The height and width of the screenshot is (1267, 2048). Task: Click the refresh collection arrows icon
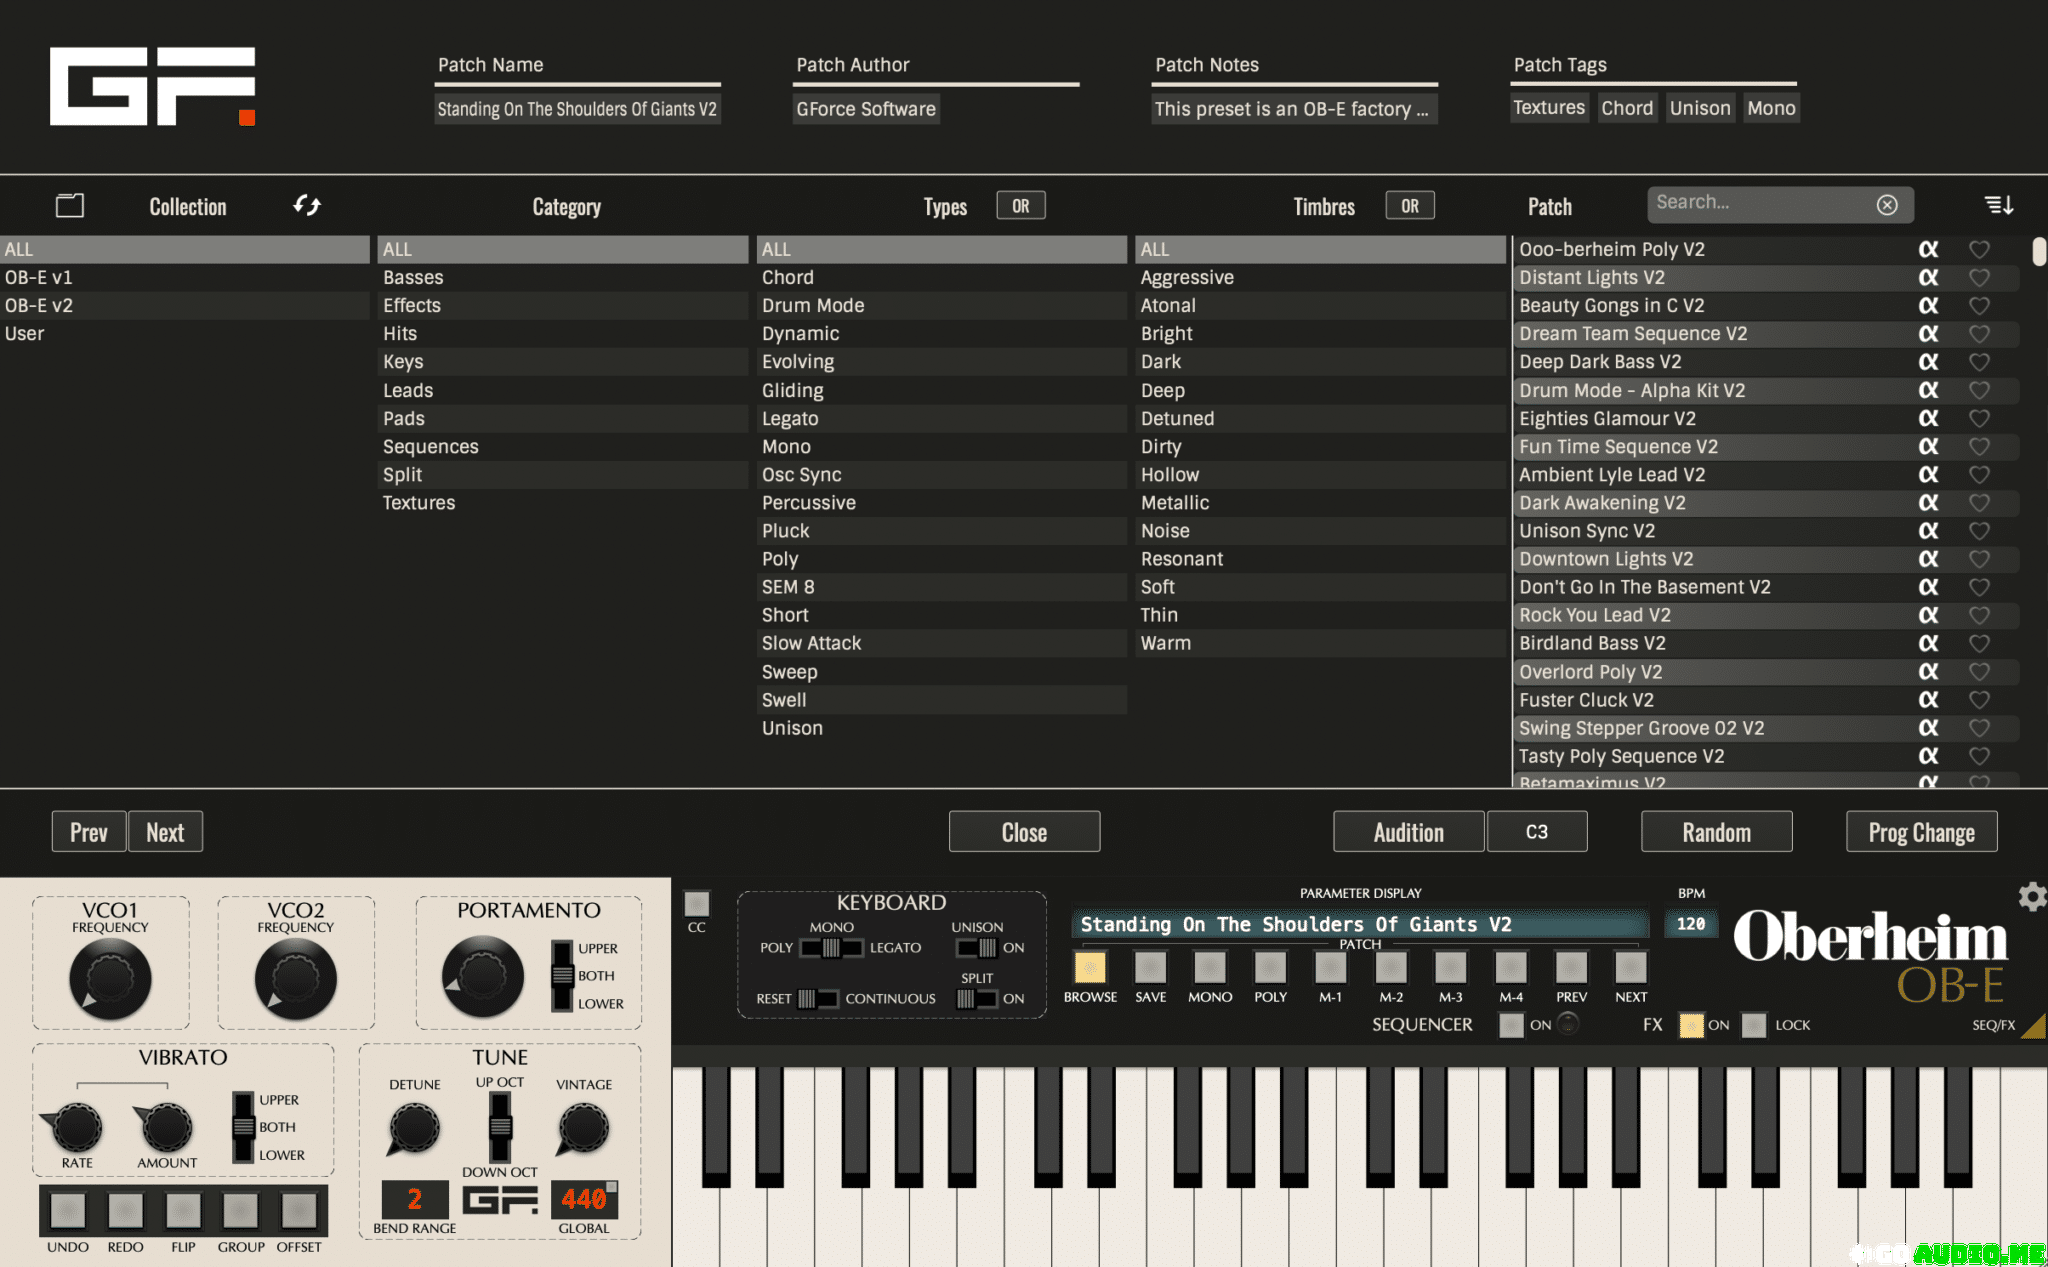click(x=307, y=205)
